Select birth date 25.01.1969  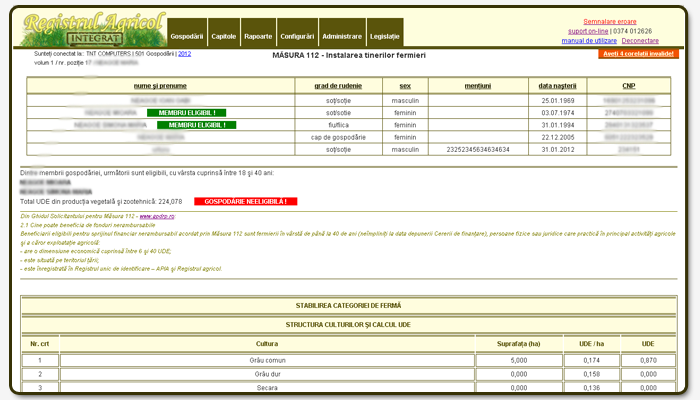(558, 101)
